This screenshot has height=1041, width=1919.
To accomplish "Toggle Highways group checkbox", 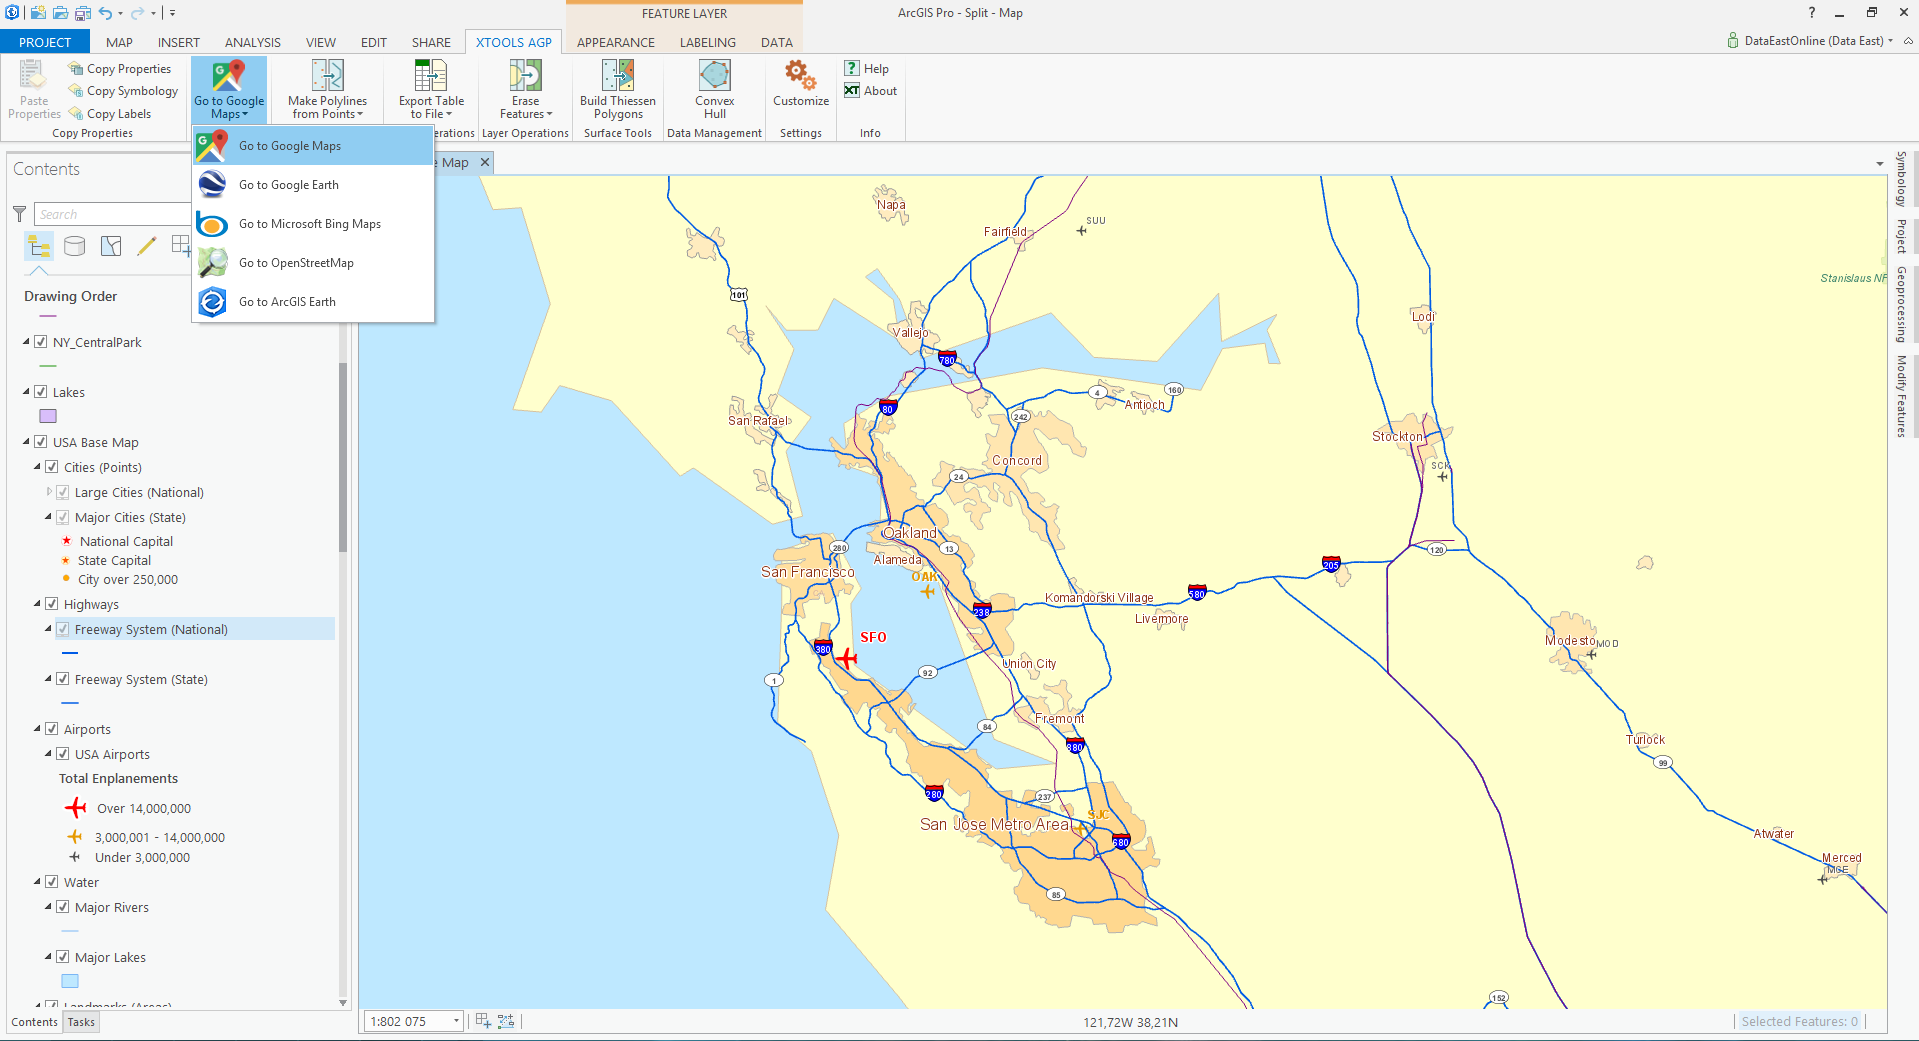I will (52, 604).
